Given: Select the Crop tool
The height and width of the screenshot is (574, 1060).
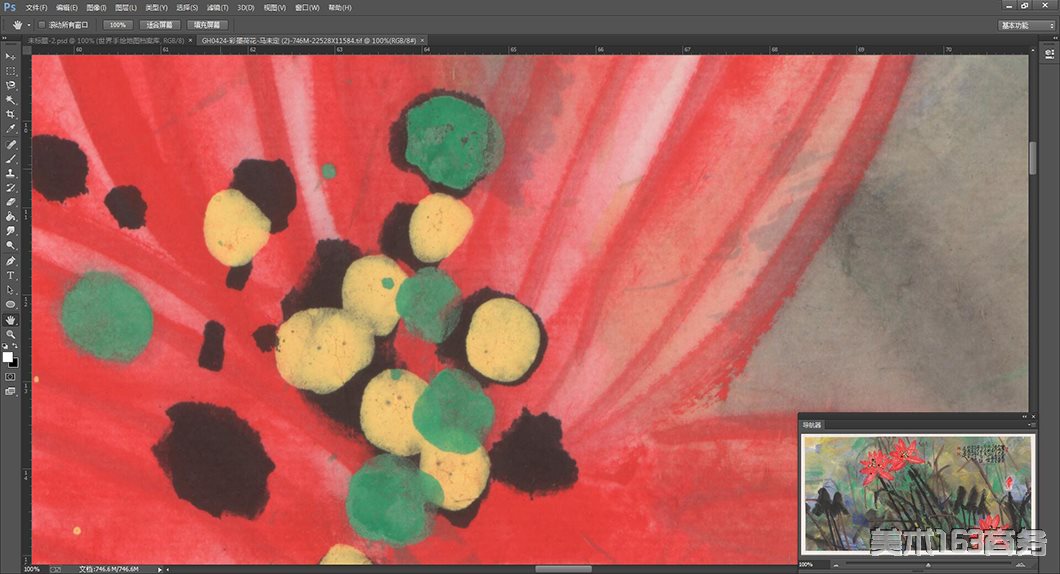Looking at the screenshot, I should (x=10, y=114).
